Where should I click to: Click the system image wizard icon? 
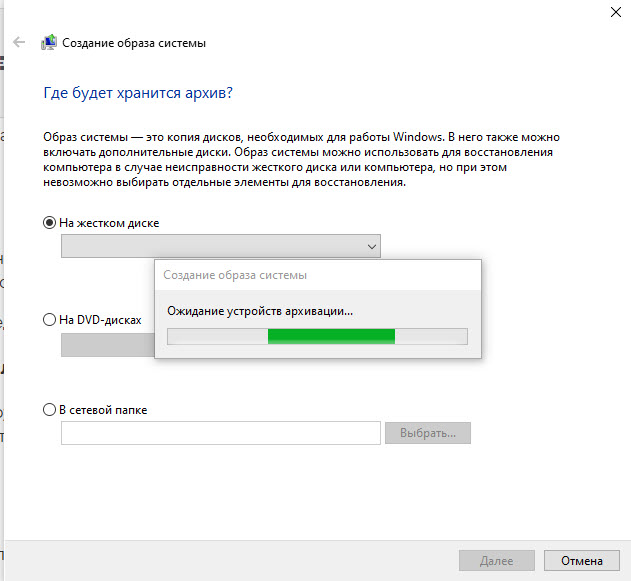48,43
